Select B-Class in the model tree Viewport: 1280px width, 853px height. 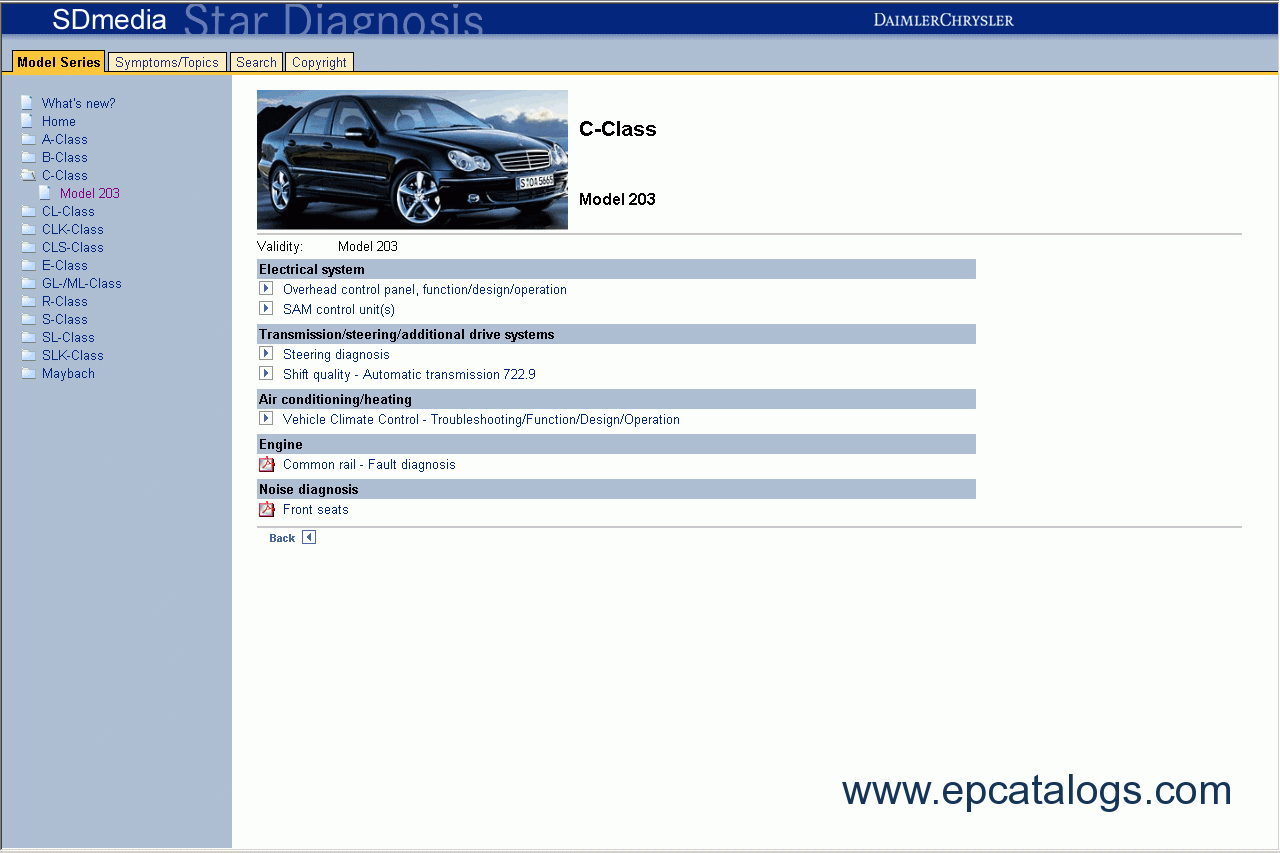coord(65,157)
